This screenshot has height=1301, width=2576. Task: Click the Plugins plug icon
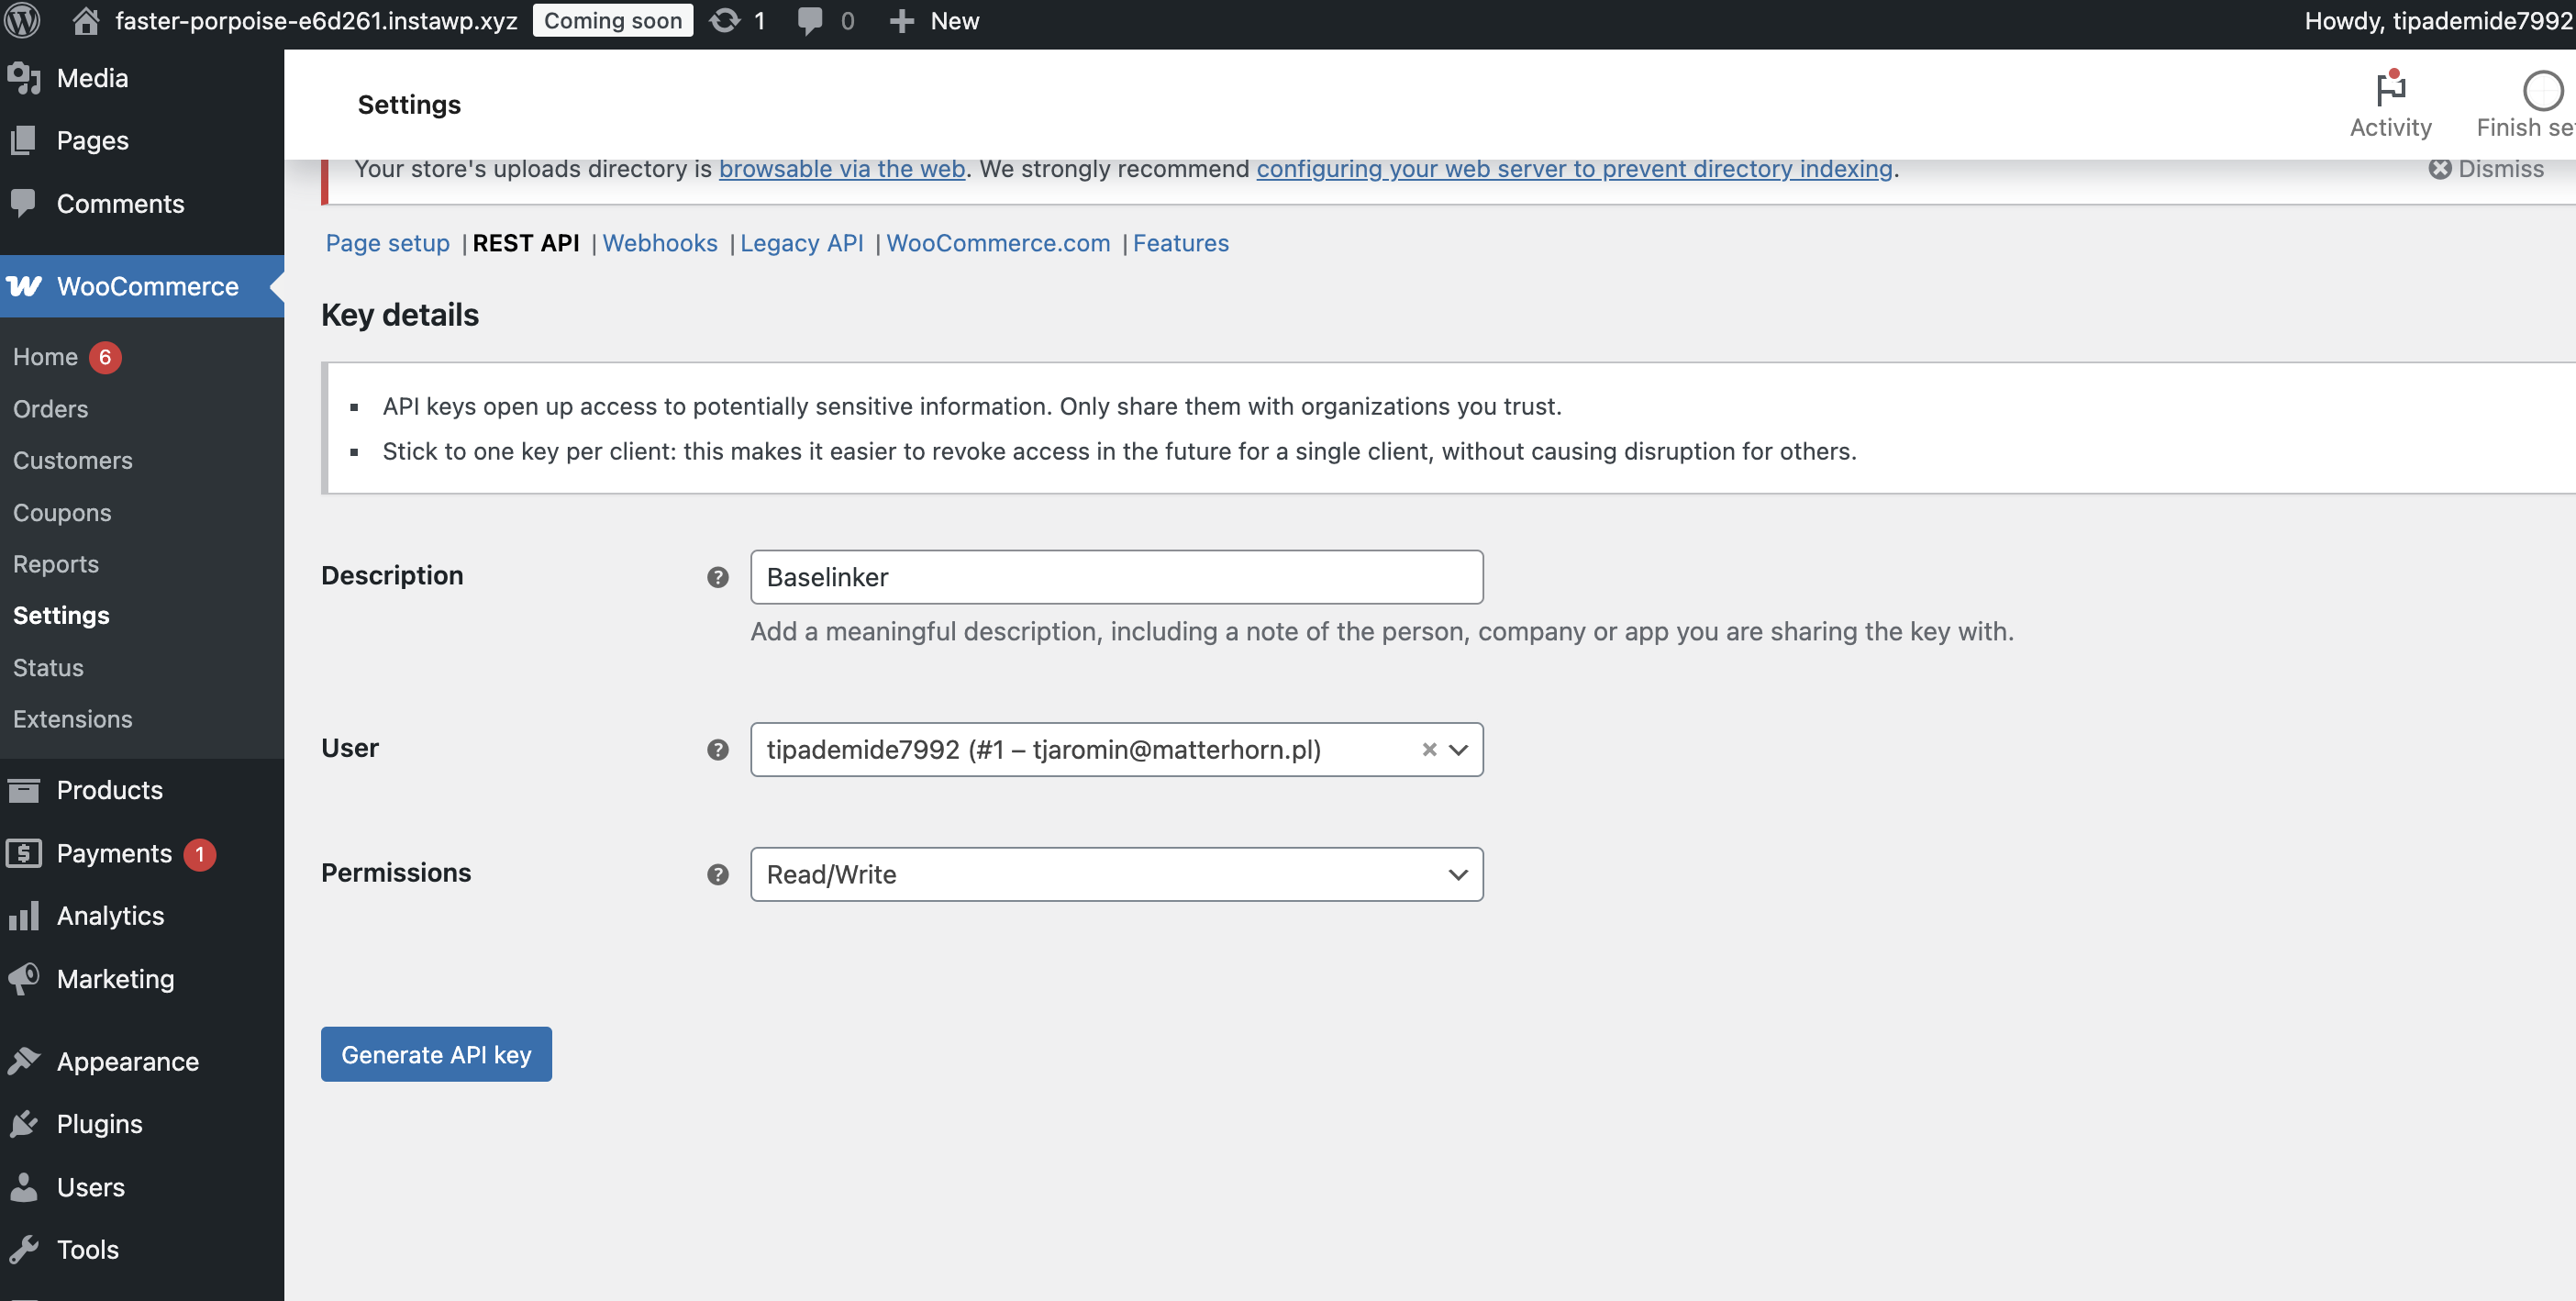click(24, 1124)
